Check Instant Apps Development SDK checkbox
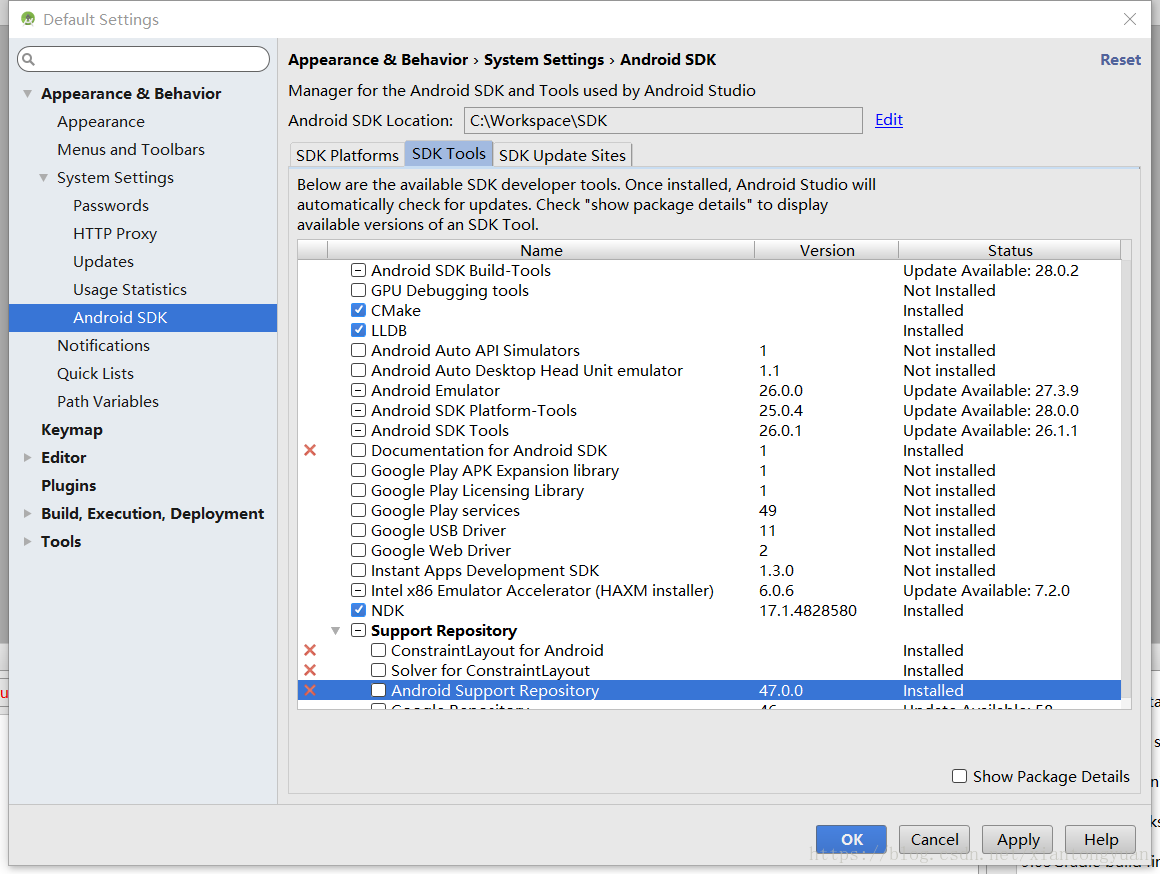1160x874 pixels. click(358, 570)
